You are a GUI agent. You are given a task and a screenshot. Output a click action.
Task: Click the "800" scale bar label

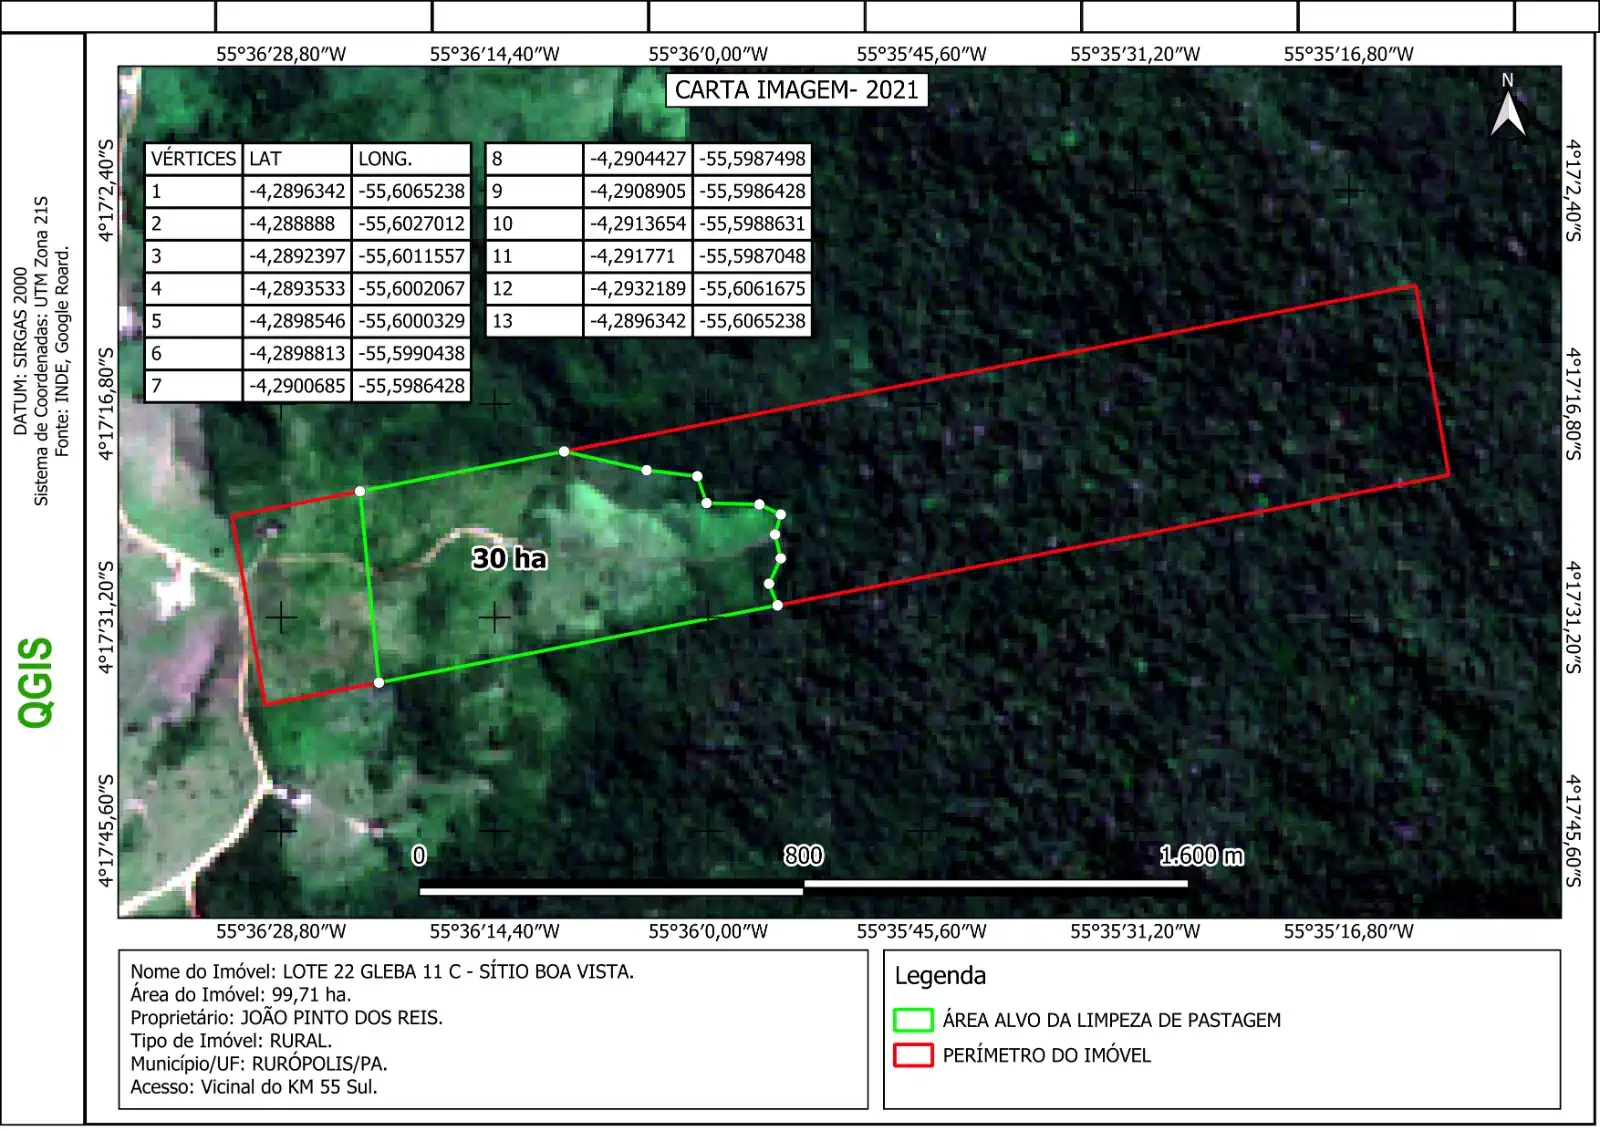coord(803,856)
